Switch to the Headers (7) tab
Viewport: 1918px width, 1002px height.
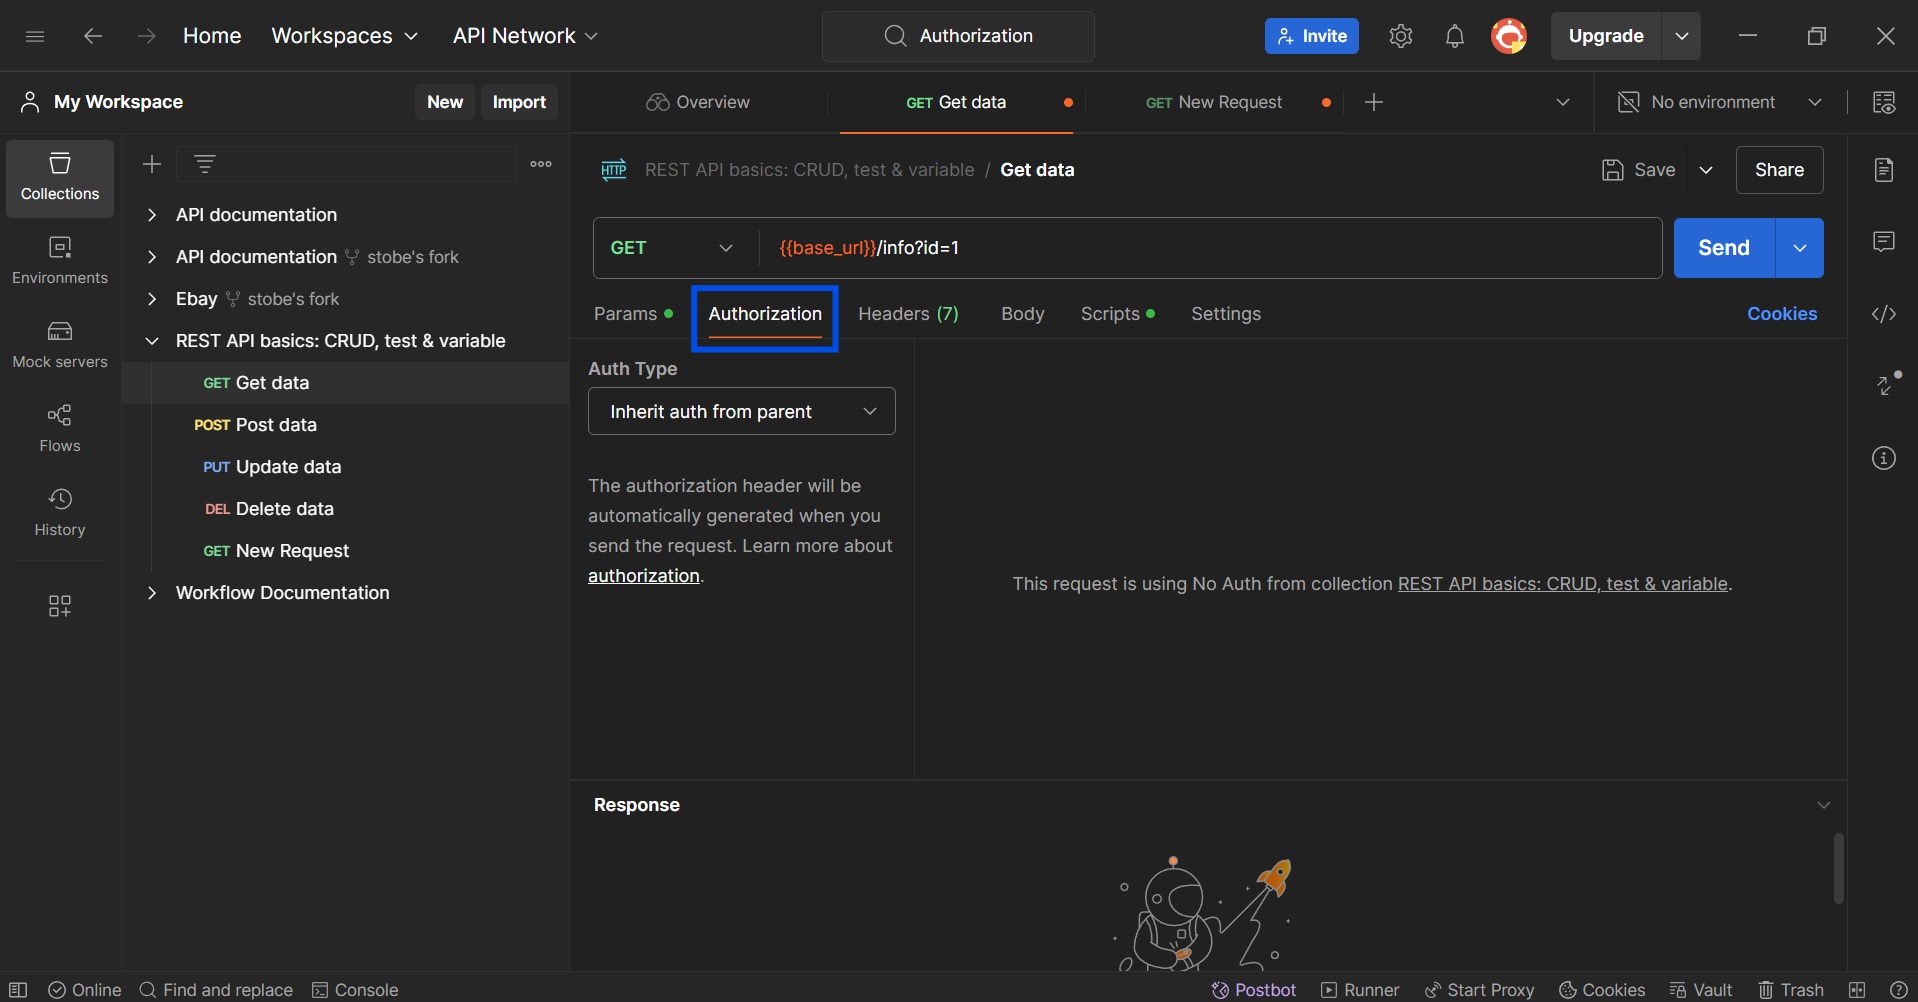tap(908, 314)
